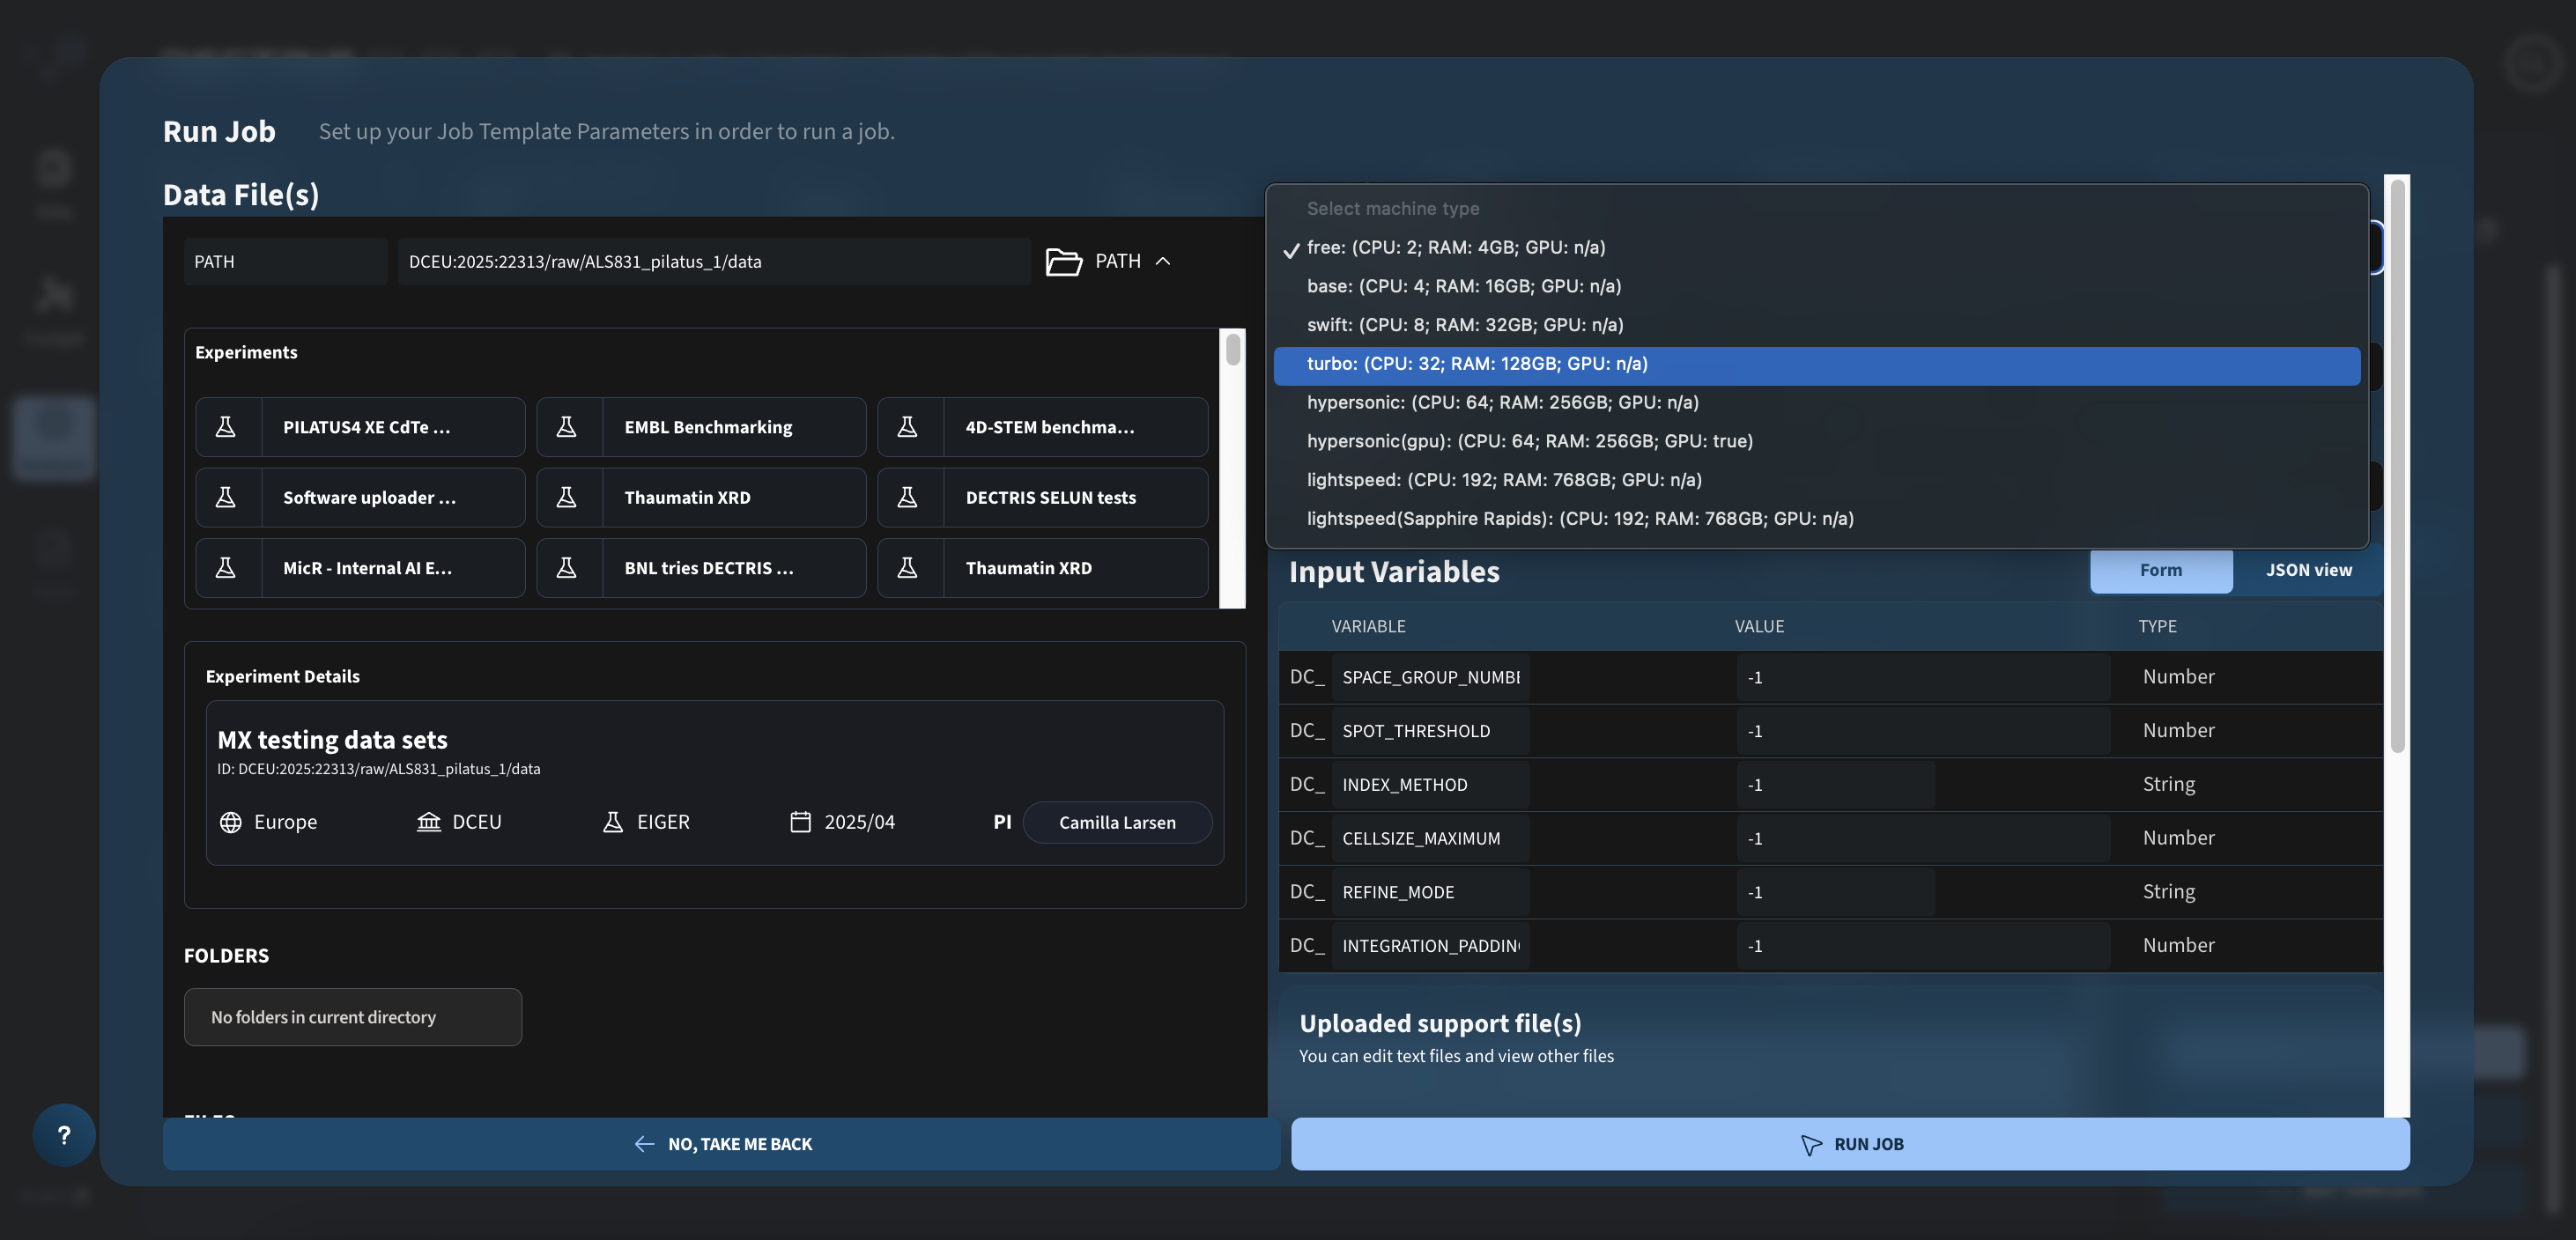Click flask icon beside MicR - Internal AI
The width and height of the screenshot is (2576, 1240).
(x=226, y=568)
